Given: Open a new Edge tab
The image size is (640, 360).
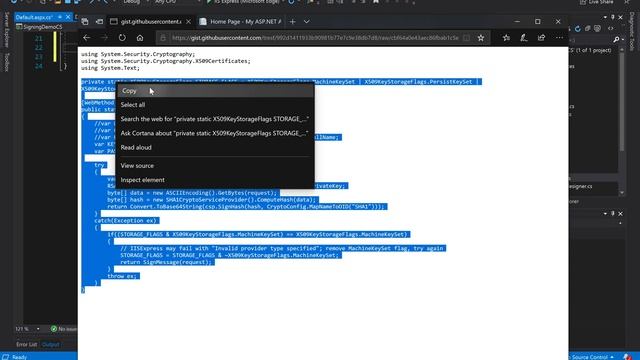Looking at the screenshot, I should pos(293,22).
